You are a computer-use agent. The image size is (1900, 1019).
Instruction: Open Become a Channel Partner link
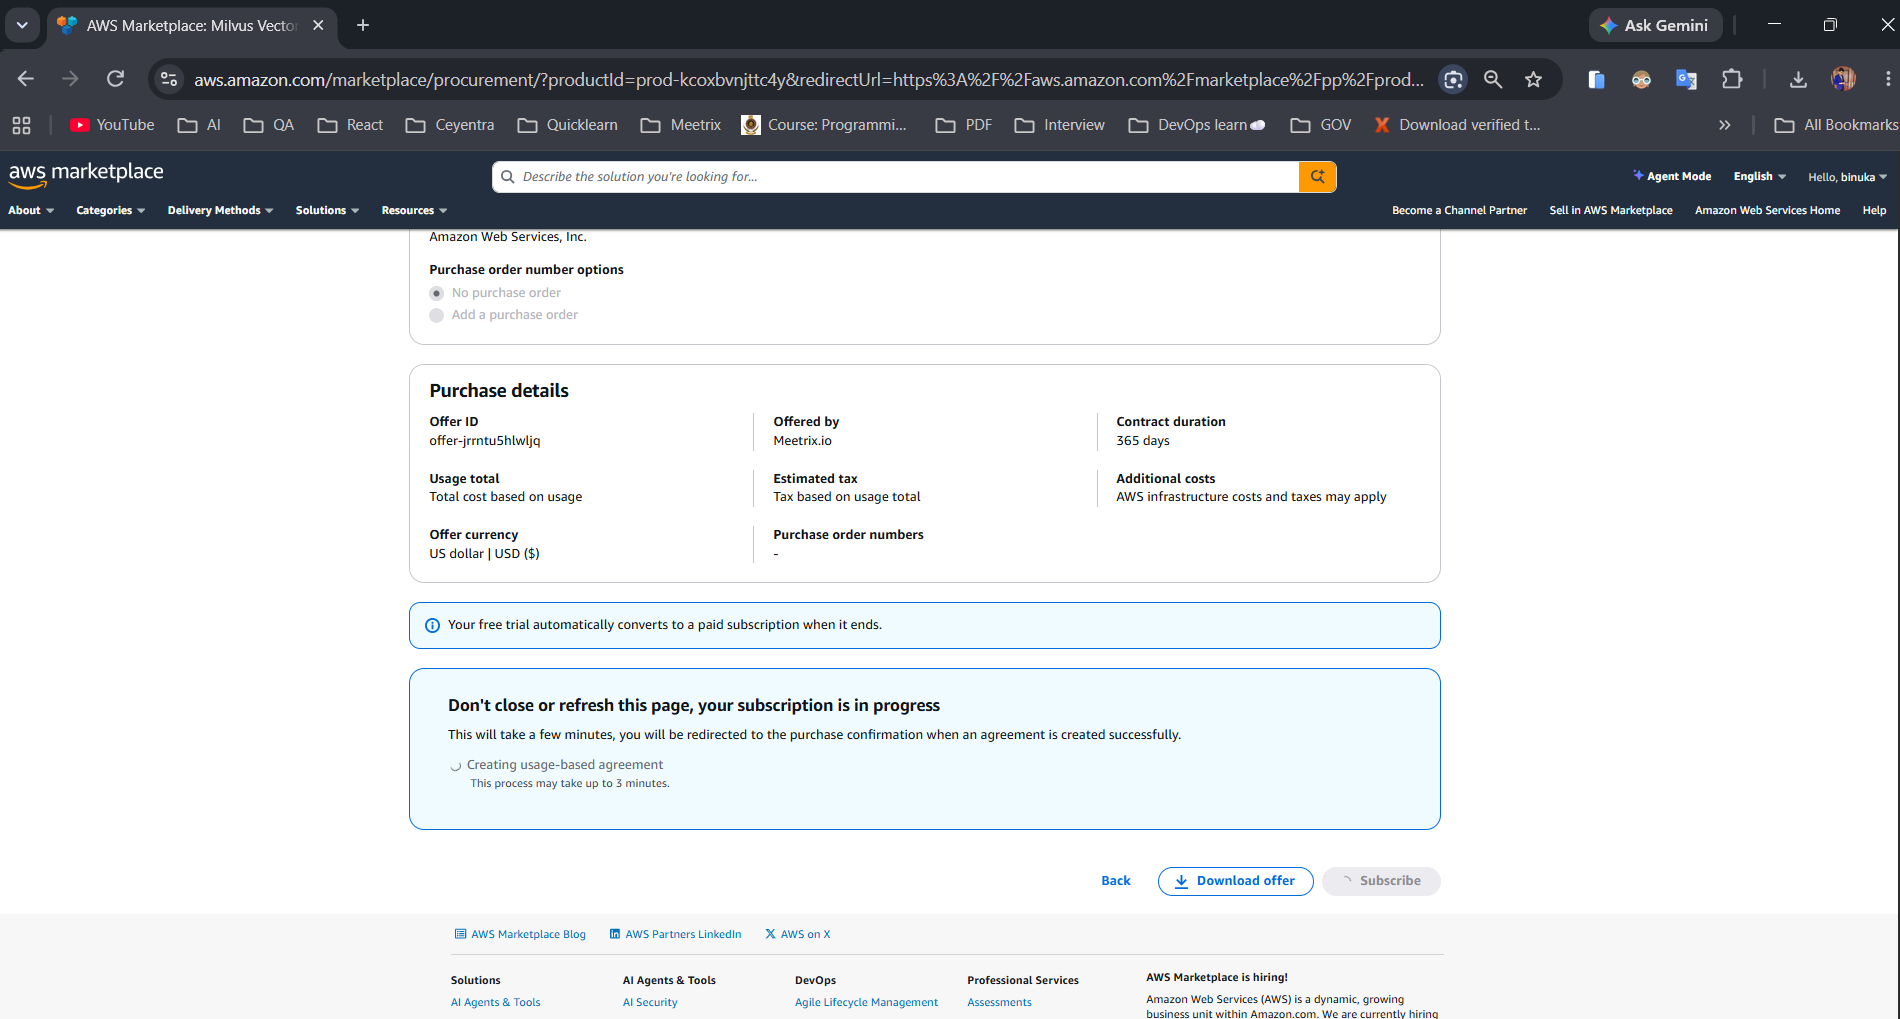(x=1459, y=210)
